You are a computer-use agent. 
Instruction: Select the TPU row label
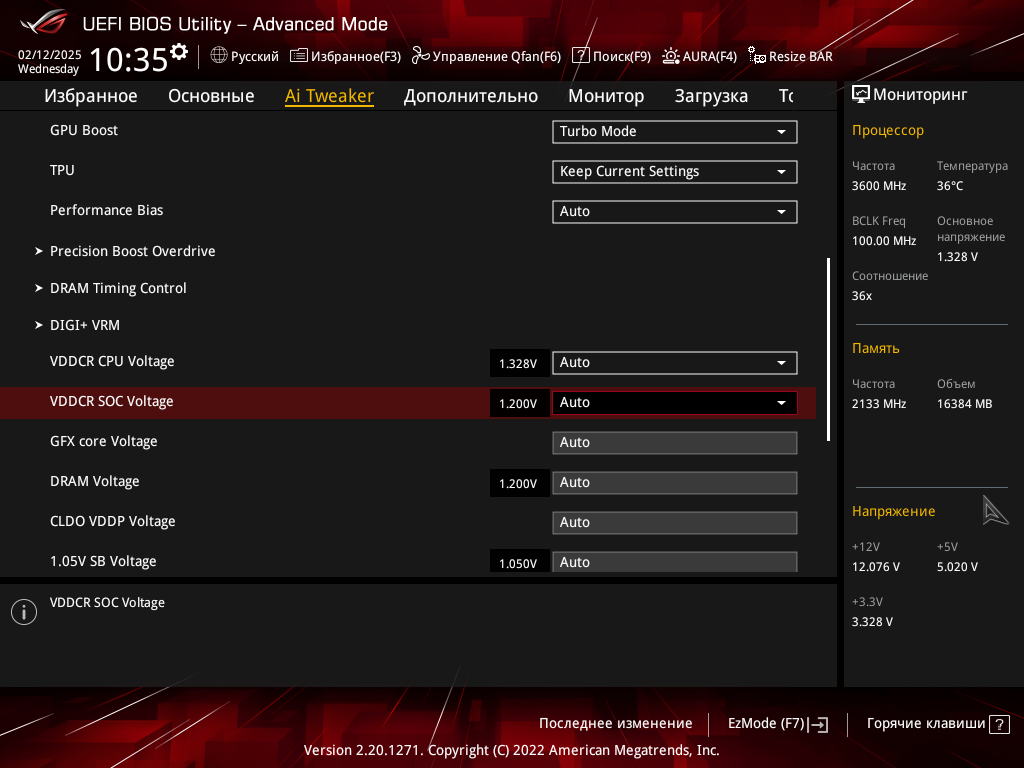62,170
